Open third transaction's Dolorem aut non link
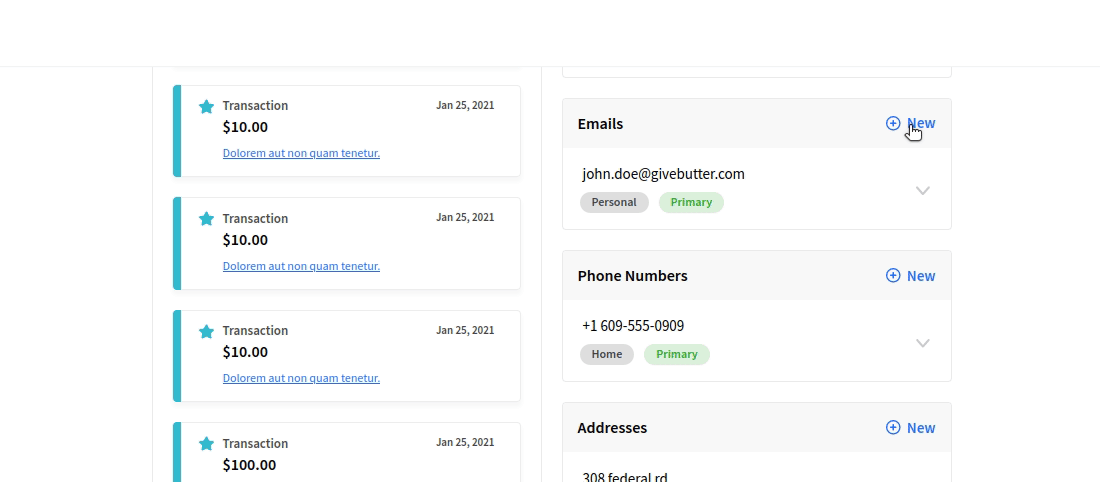Viewport: 1100px width, 482px height. click(x=301, y=378)
